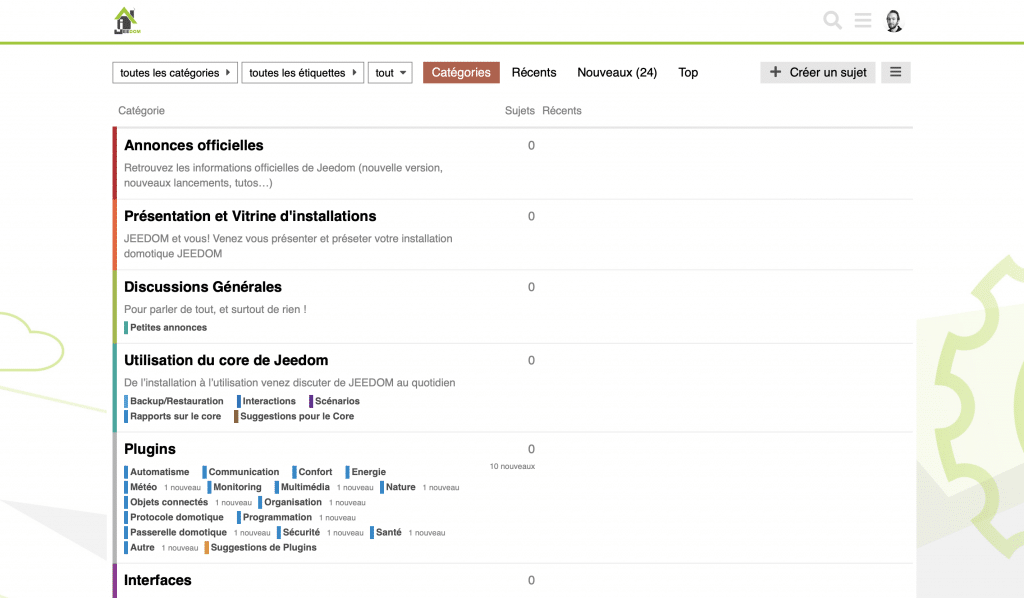Image resolution: width=1024 pixels, height=598 pixels.
Task: Click the 'Créer un sujet' button
Action: click(818, 72)
